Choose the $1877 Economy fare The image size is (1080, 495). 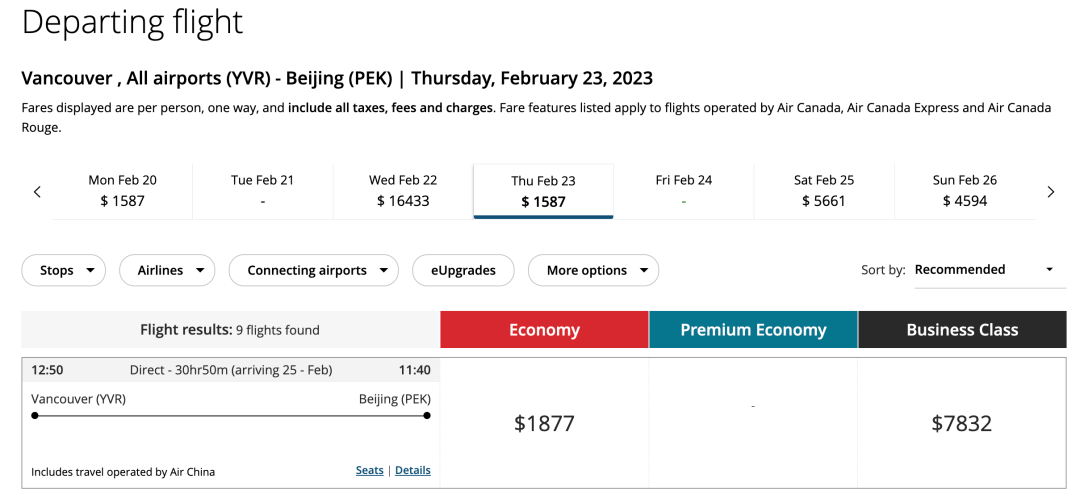(x=544, y=423)
